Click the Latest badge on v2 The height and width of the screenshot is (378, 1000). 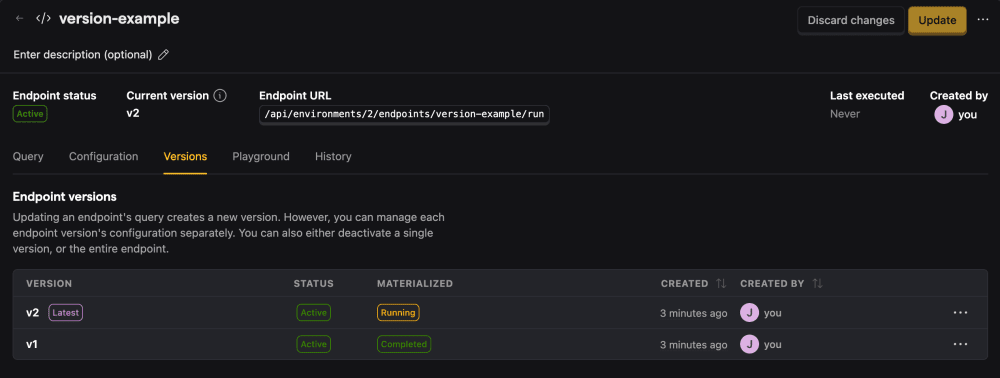click(x=66, y=313)
